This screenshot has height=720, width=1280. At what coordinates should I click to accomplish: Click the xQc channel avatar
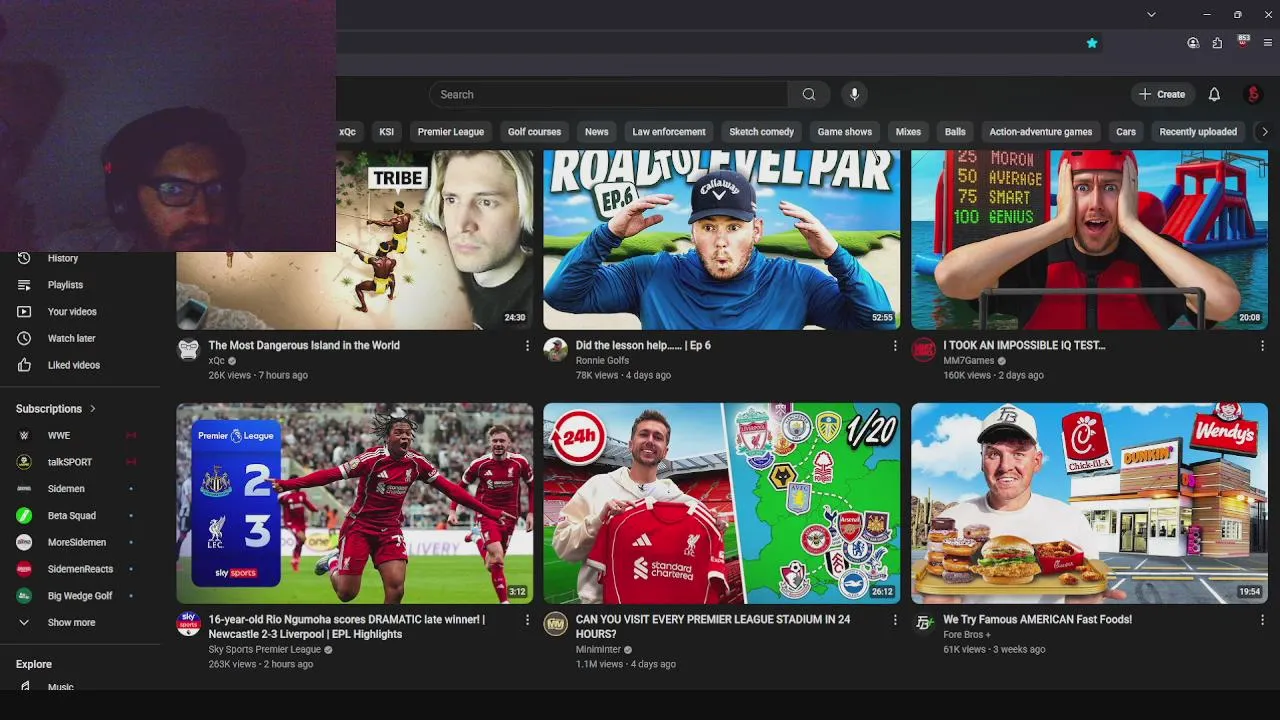click(188, 349)
